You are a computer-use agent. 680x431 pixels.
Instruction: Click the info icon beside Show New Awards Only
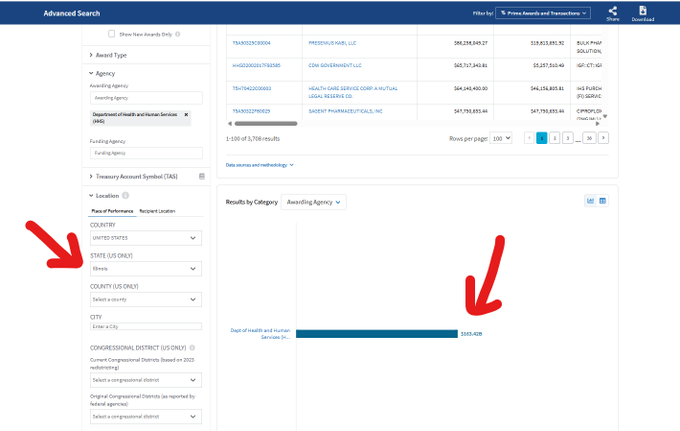point(175,34)
